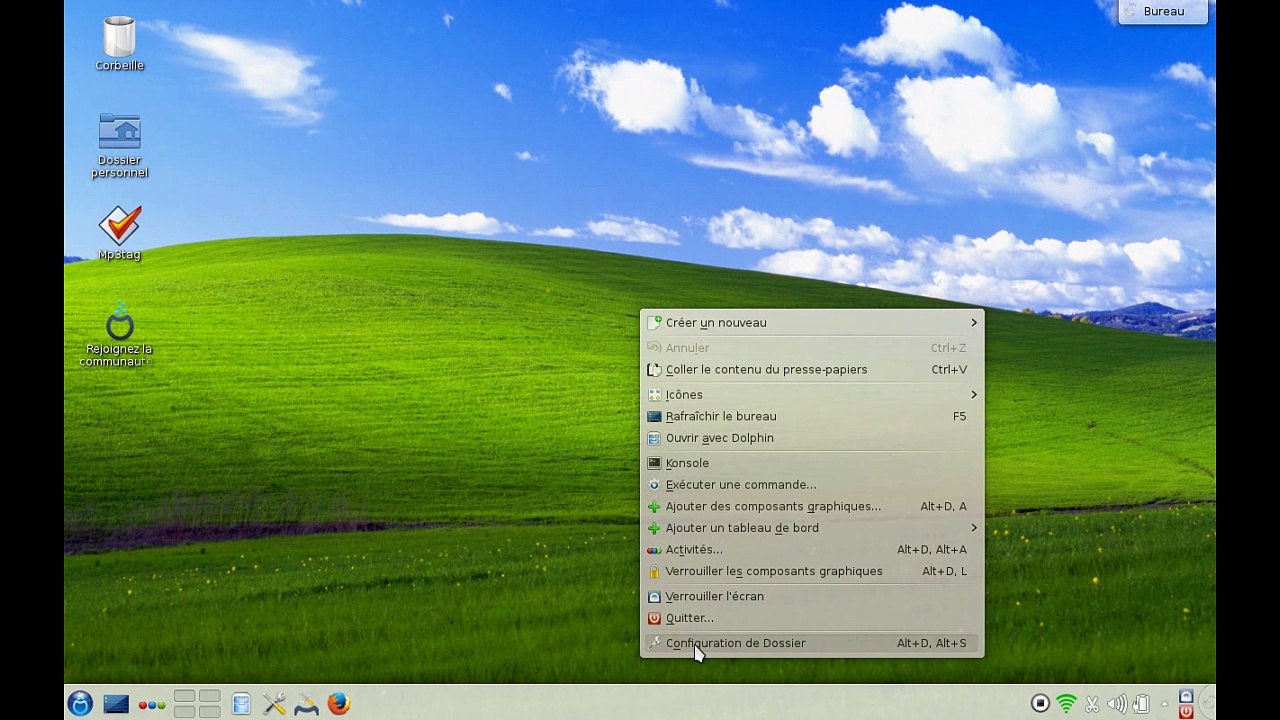Select the Rejoignez la communauté desktop icon
Screen dimensions: 1280x720
(x=119, y=335)
